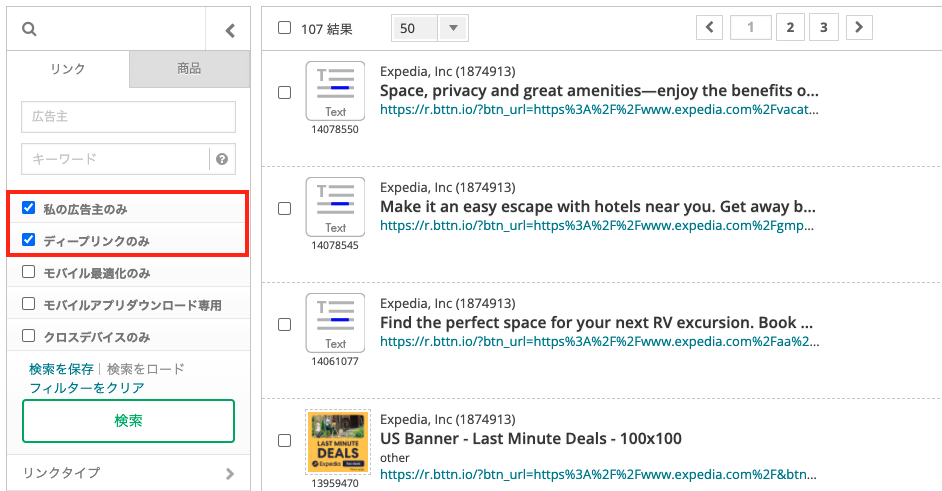942x491 pixels.
Task: Uncheck ディープリンクのみ checkbox
Action: tap(28, 240)
